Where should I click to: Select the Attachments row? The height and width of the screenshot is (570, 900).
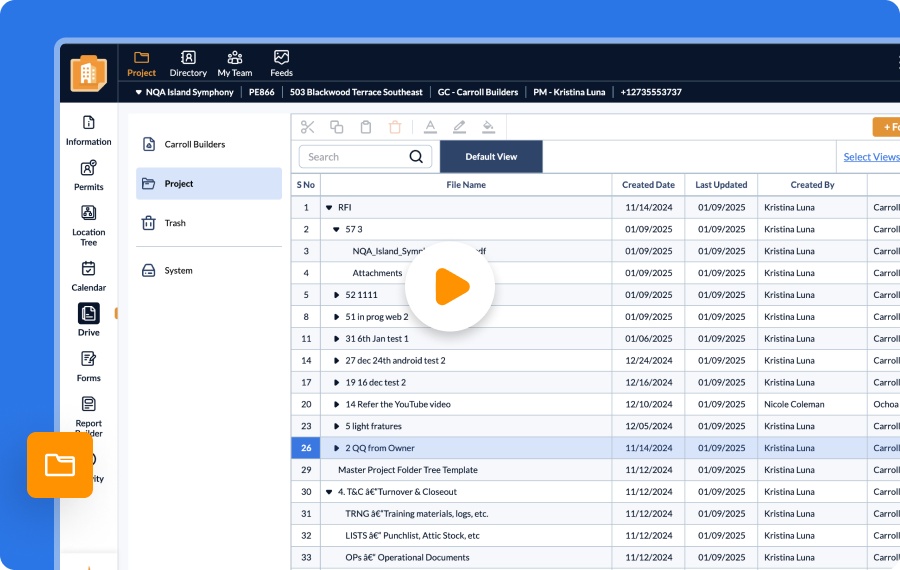tap(595, 273)
